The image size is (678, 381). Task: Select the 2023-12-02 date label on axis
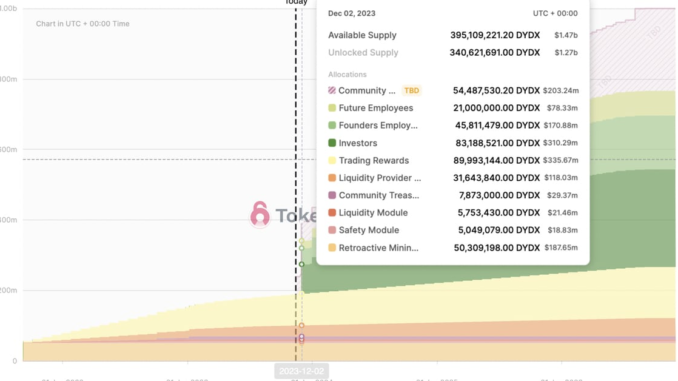(301, 371)
